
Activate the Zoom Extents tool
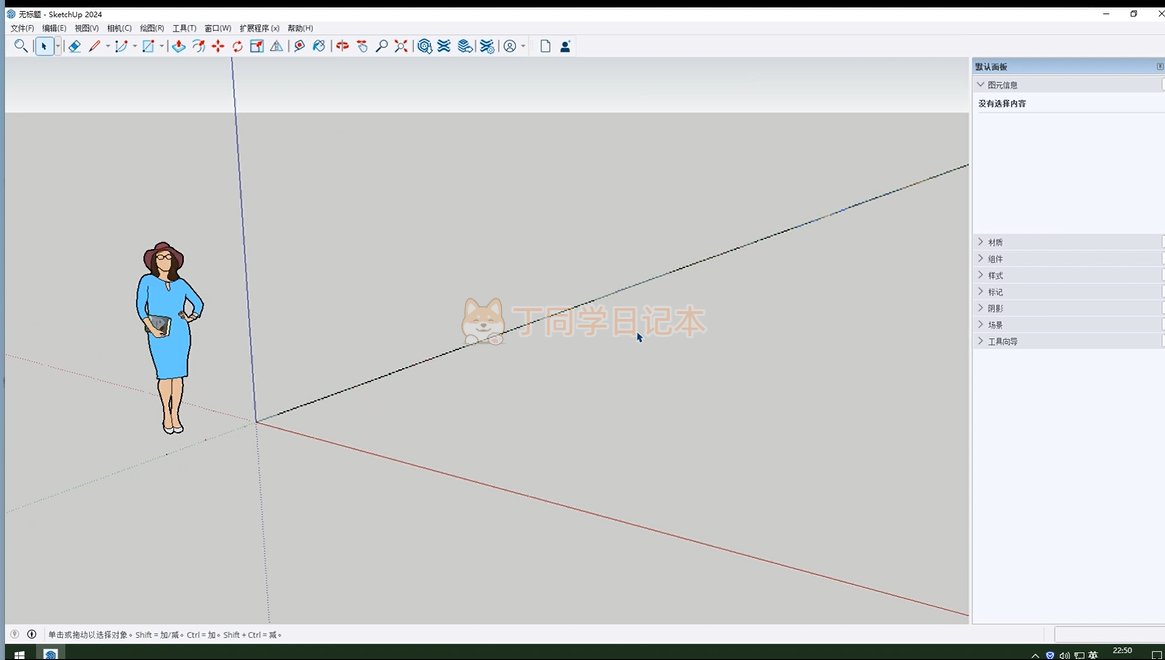401,46
